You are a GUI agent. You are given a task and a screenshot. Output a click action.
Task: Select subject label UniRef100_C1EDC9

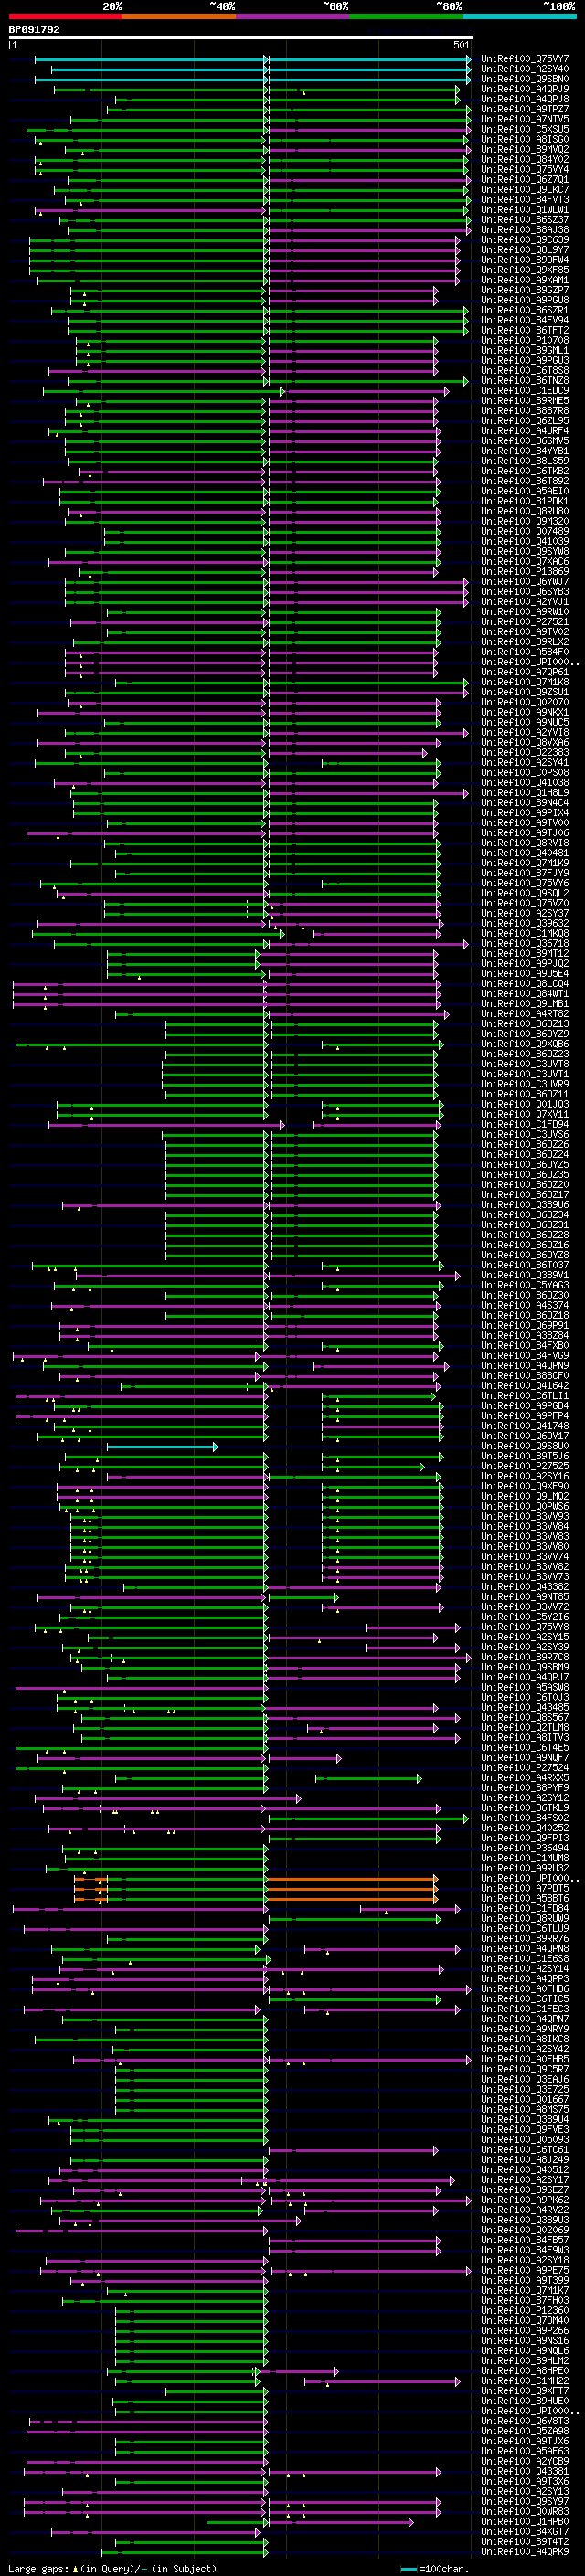[x=524, y=390]
